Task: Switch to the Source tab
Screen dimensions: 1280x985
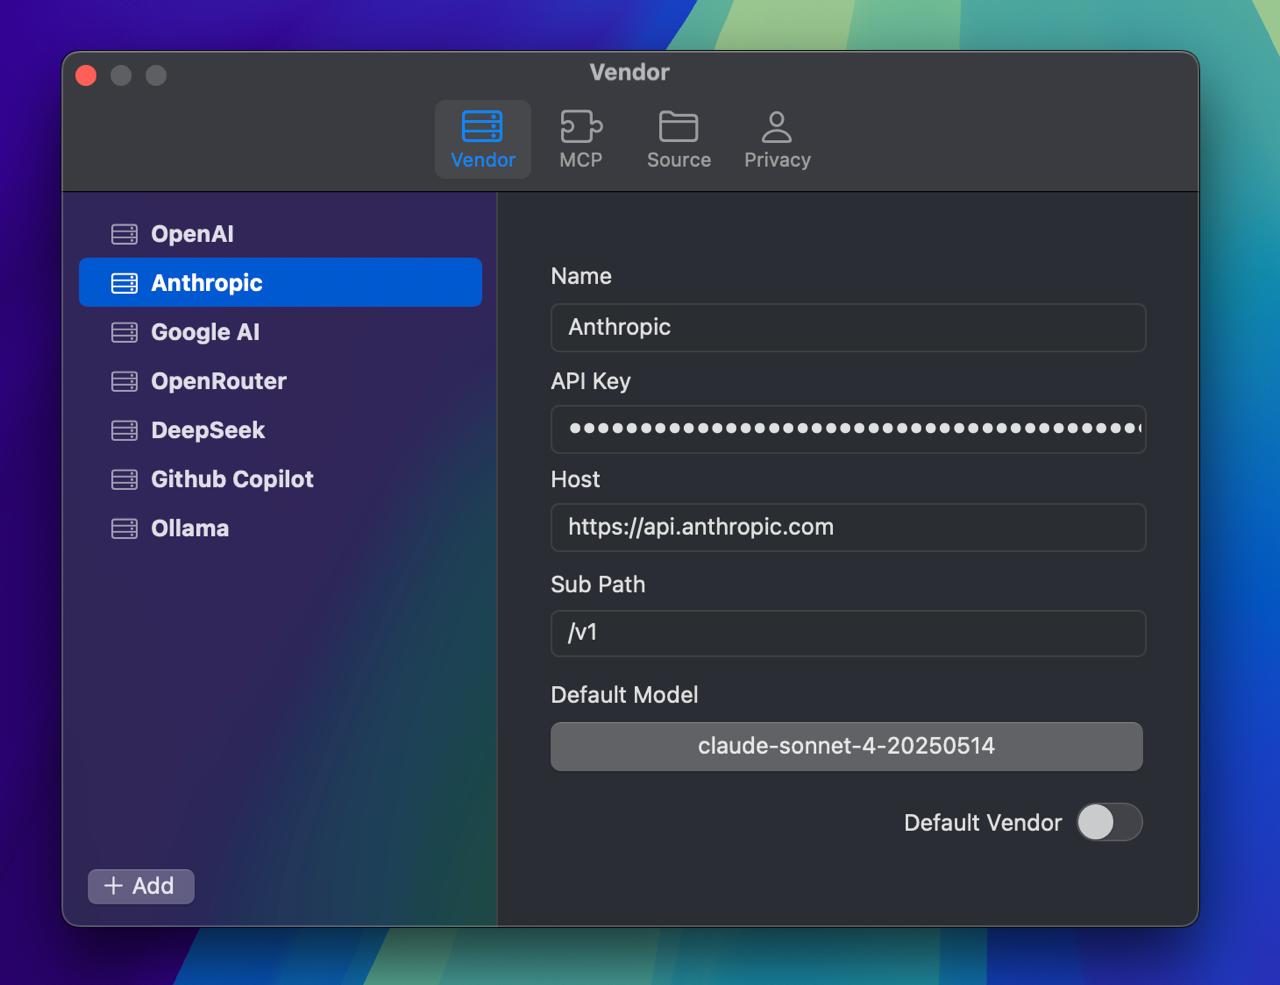Action: 679,140
